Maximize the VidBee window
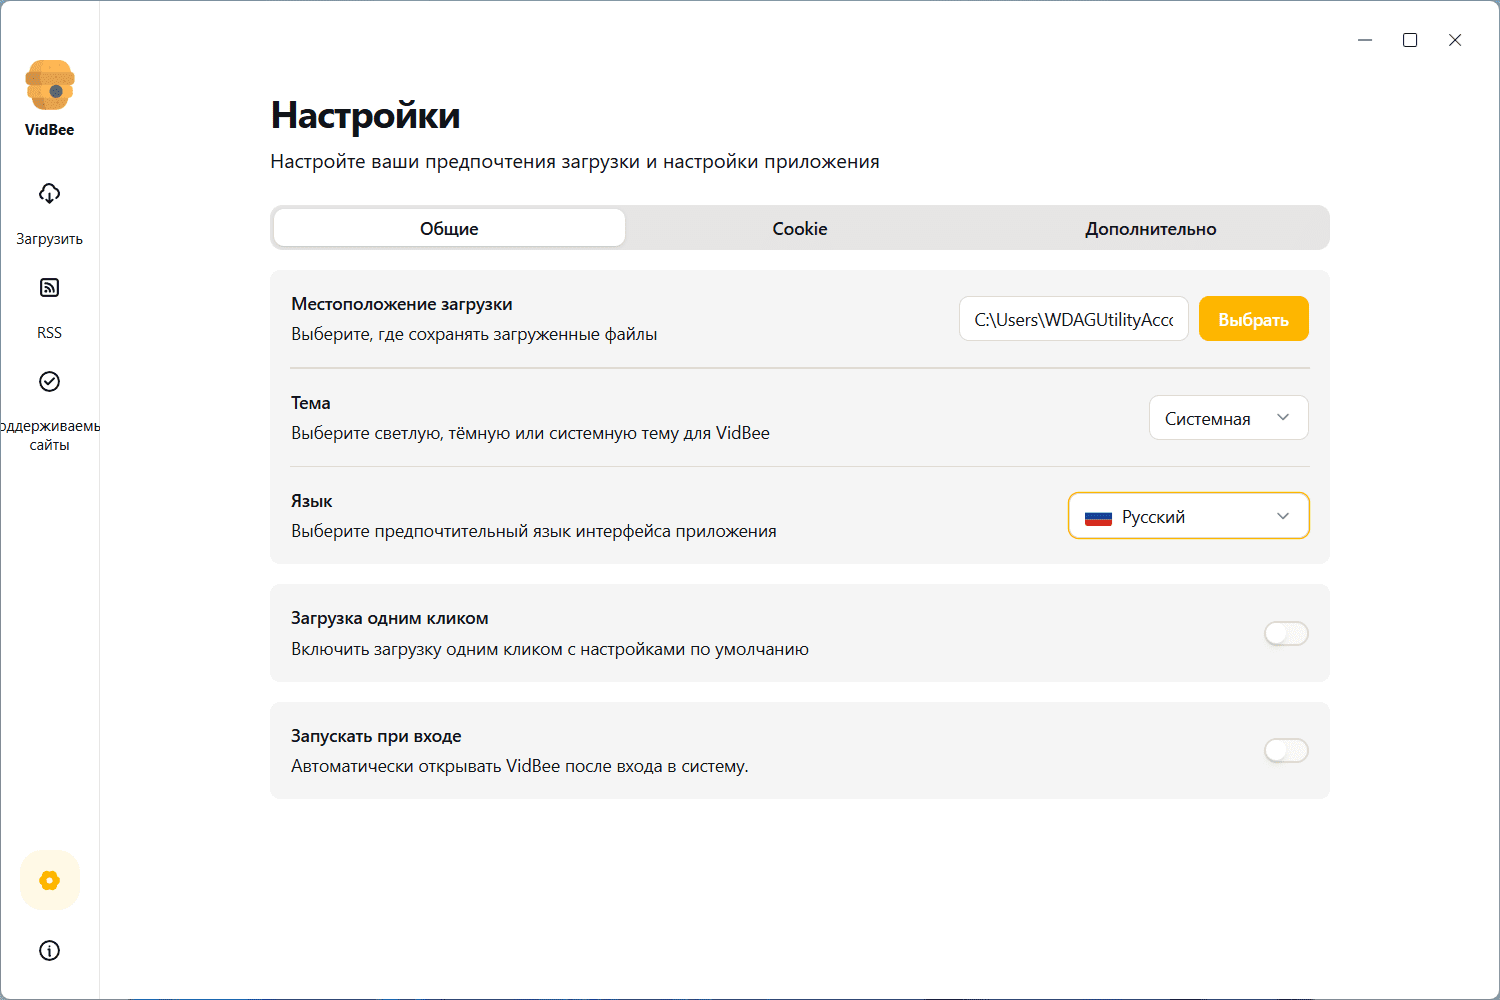The width and height of the screenshot is (1500, 1000). pos(1410,40)
